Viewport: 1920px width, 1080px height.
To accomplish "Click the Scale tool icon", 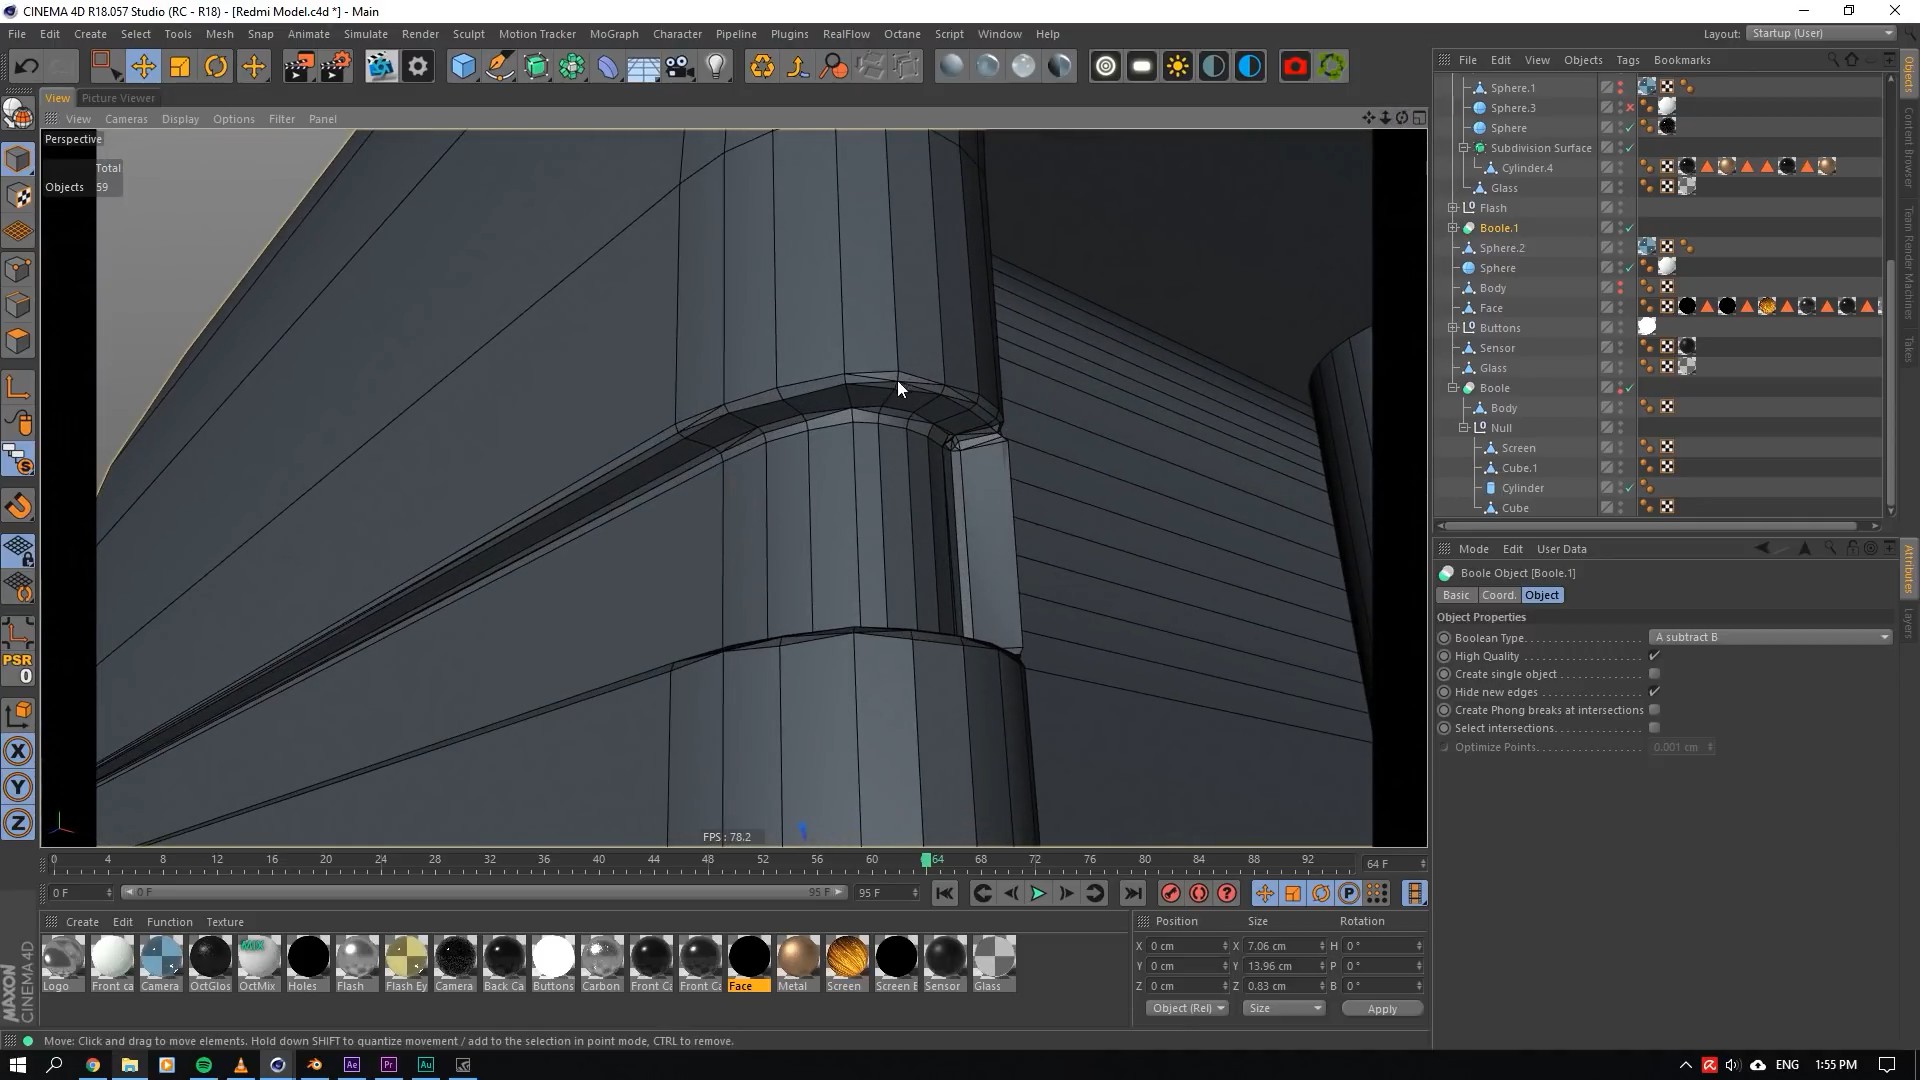I will pyautogui.click(x=180, y=67).
